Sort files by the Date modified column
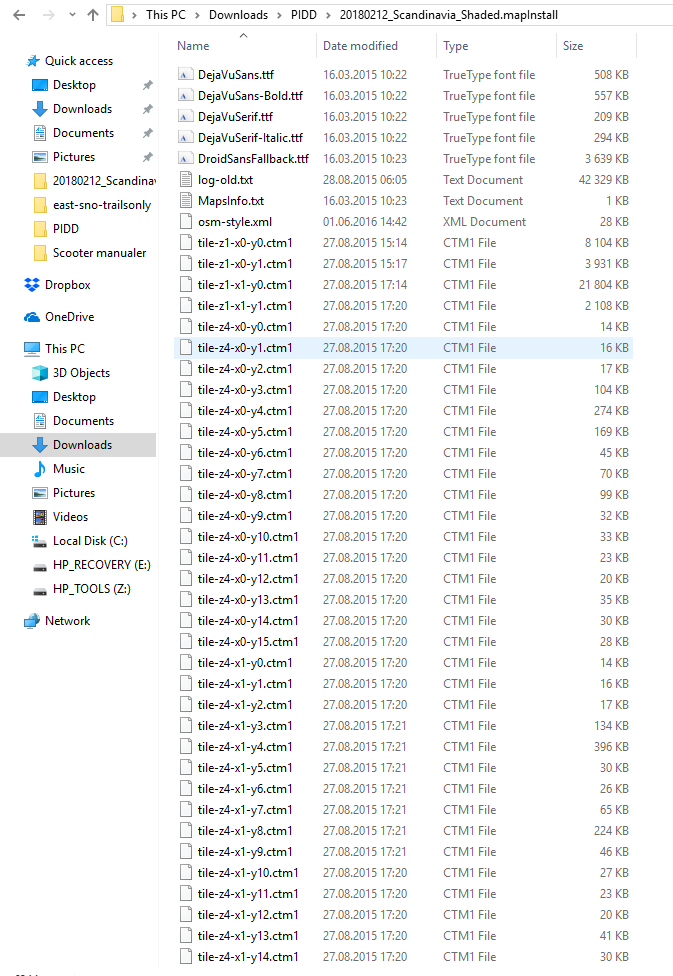 point(360,46)
